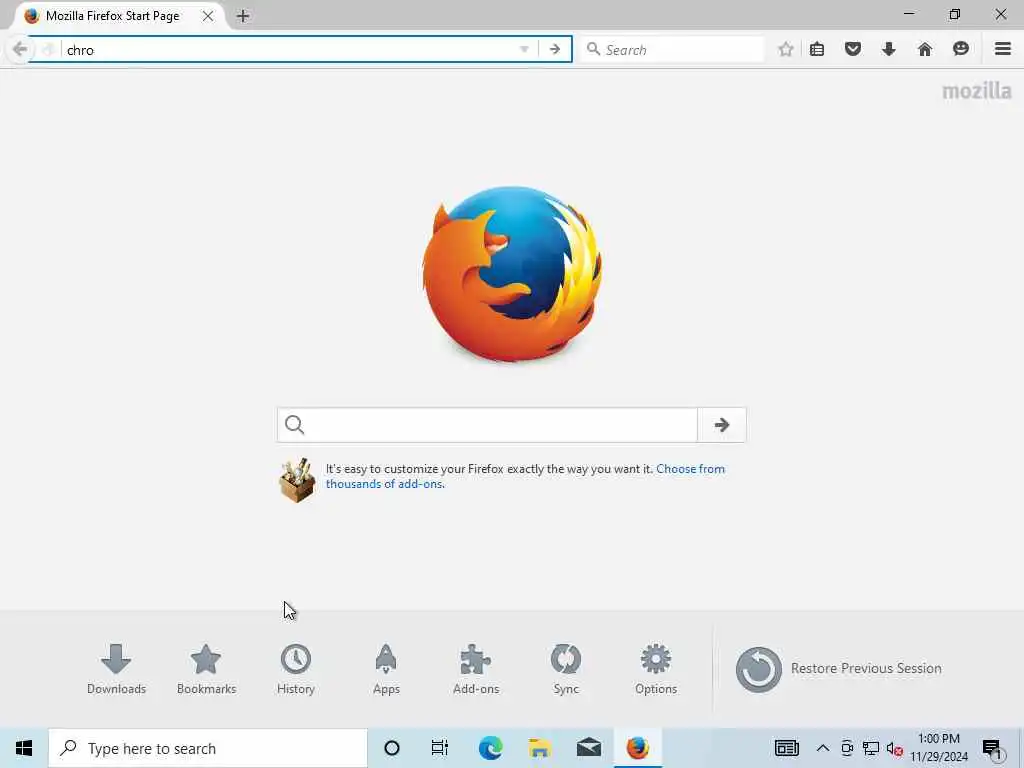Click the Go arrow in the address bar
The width and height of the screenshot is (1024, 768).
click(x=554, y=50)
